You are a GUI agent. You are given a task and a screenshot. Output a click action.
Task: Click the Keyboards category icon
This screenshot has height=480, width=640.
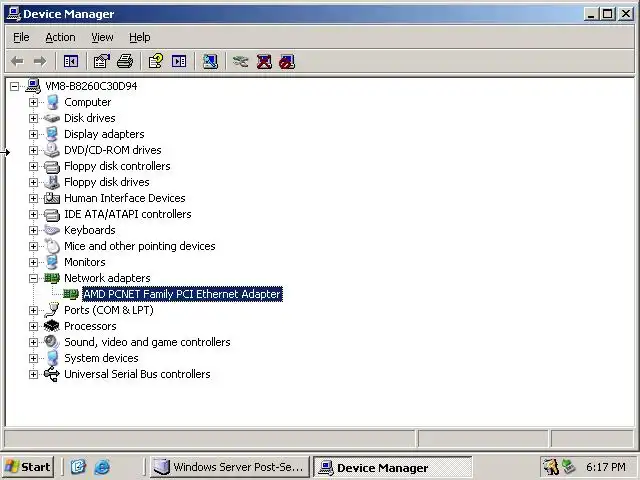click(x=52, y=230)
